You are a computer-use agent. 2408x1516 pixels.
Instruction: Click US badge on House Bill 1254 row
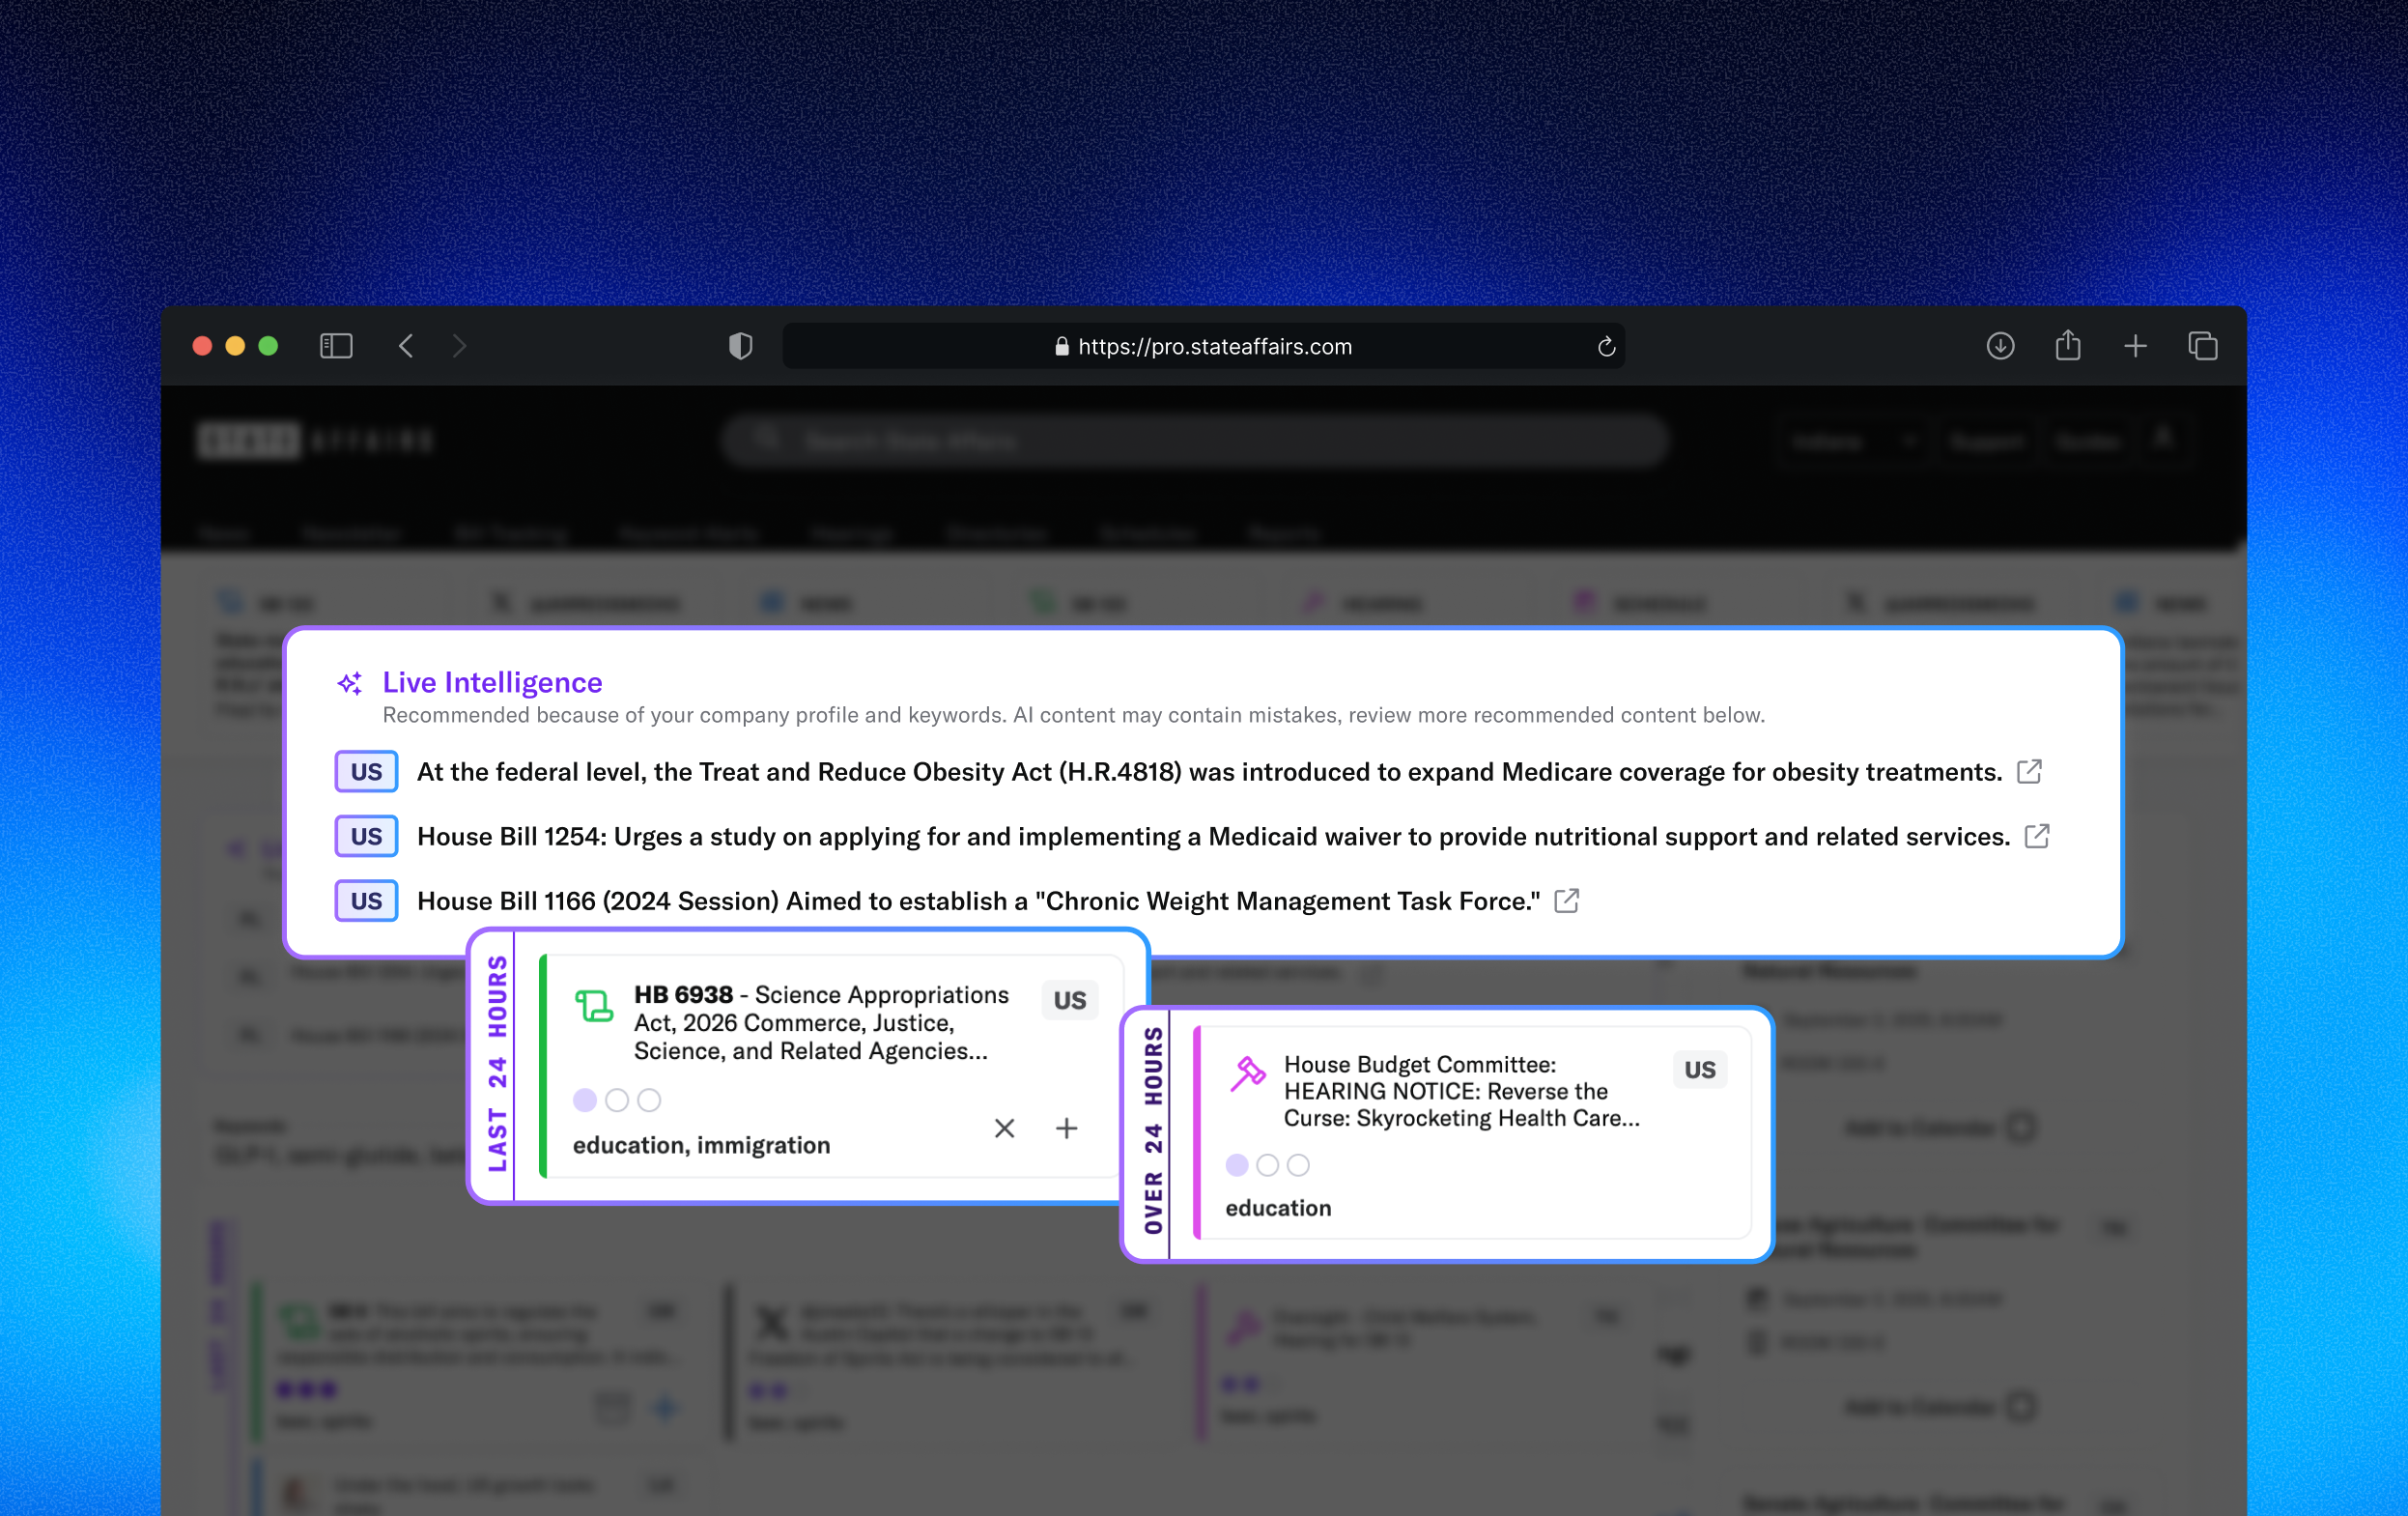tap(366, 836)
